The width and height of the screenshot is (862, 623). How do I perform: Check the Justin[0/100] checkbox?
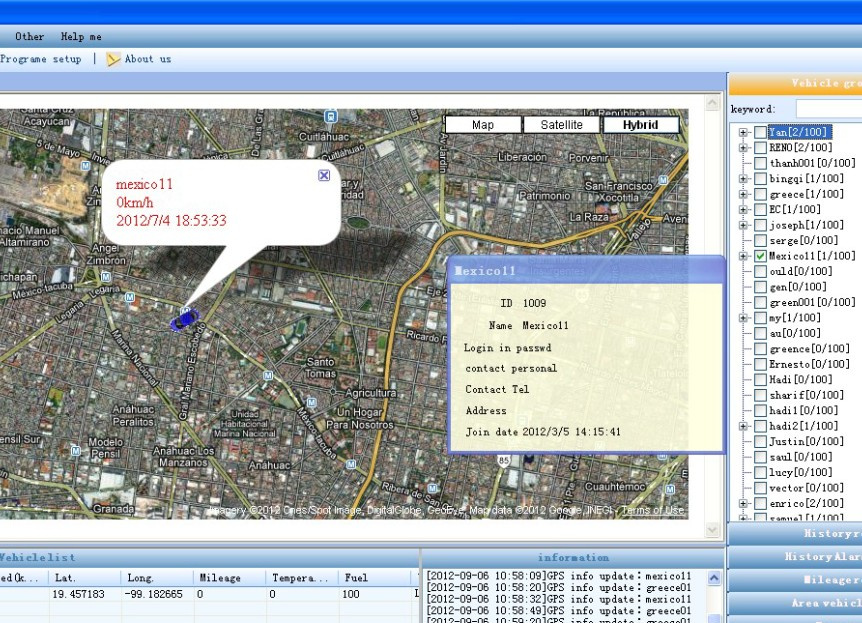point(760,442)
